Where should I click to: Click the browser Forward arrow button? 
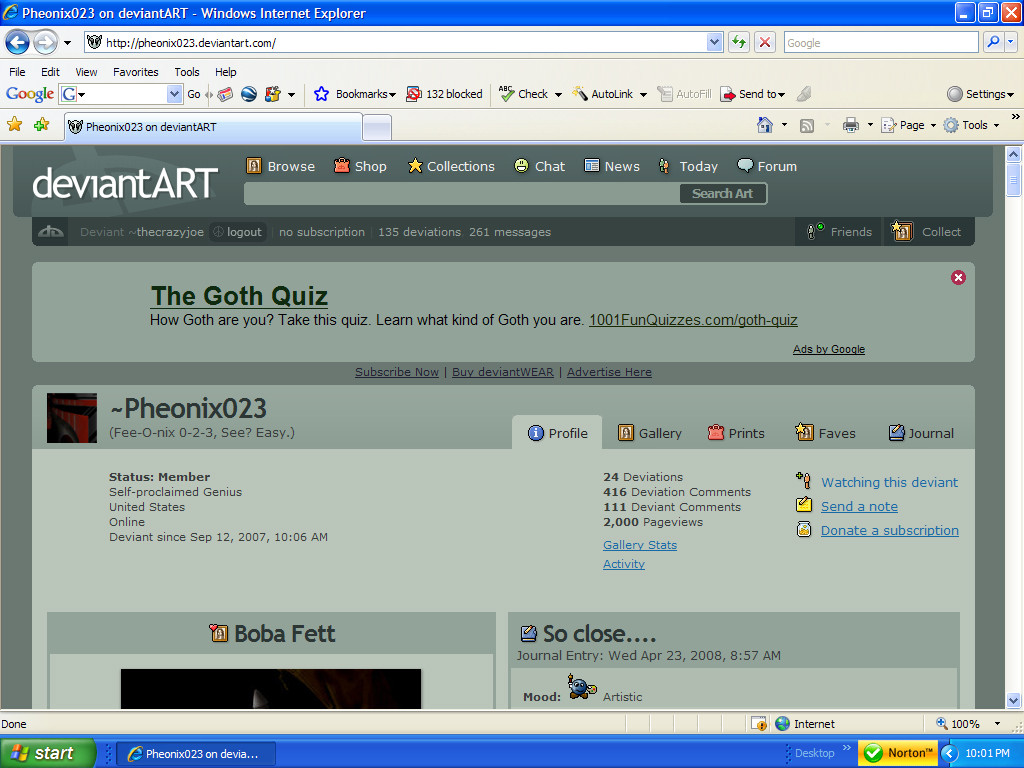[45, 43]
